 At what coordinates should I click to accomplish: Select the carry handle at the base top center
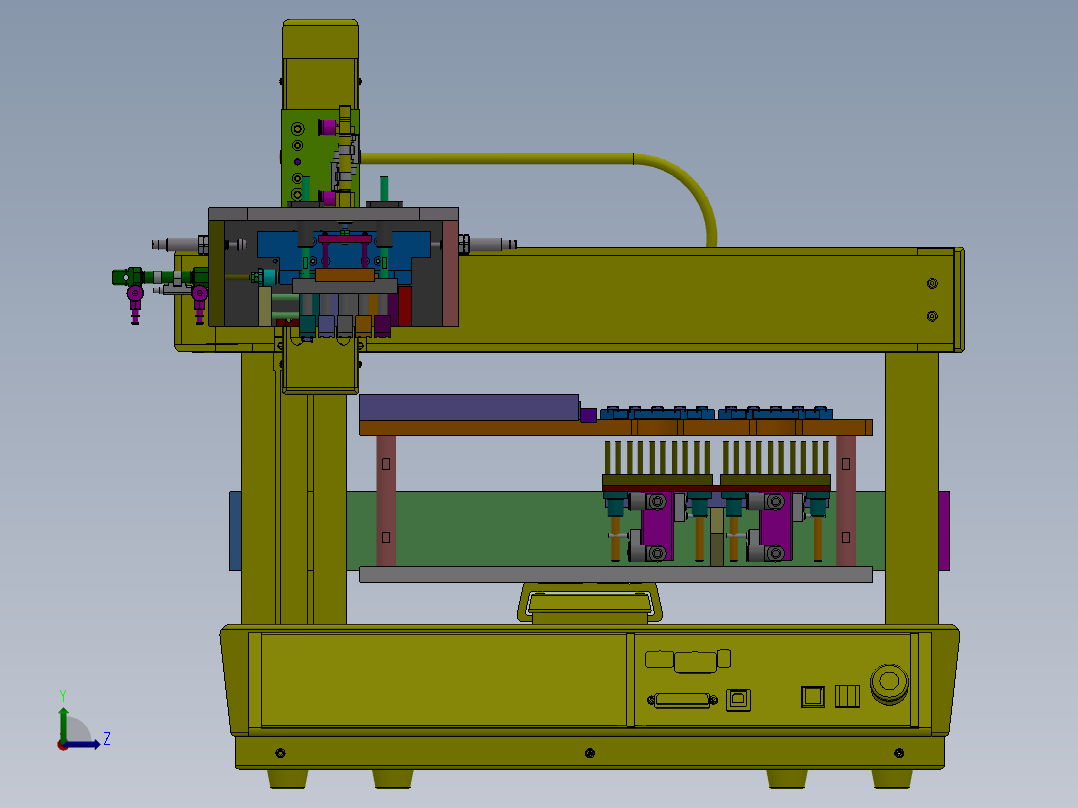[x=590, y=602]
